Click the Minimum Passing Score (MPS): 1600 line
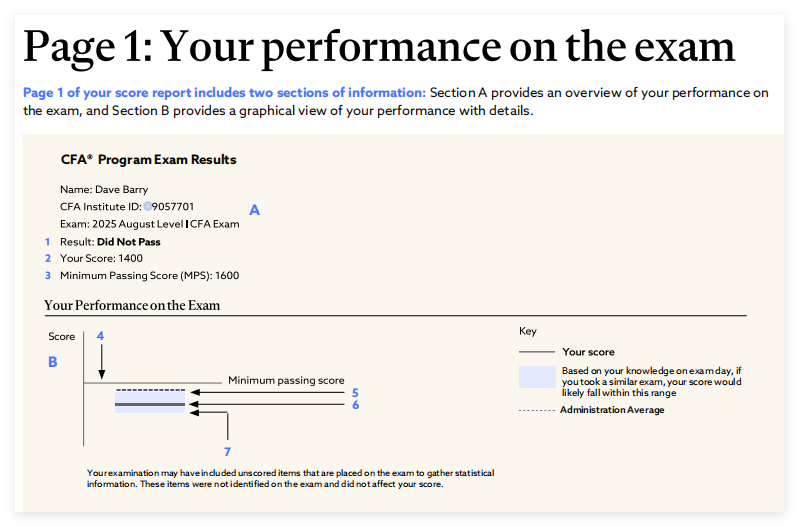 [x=149, y=275]
